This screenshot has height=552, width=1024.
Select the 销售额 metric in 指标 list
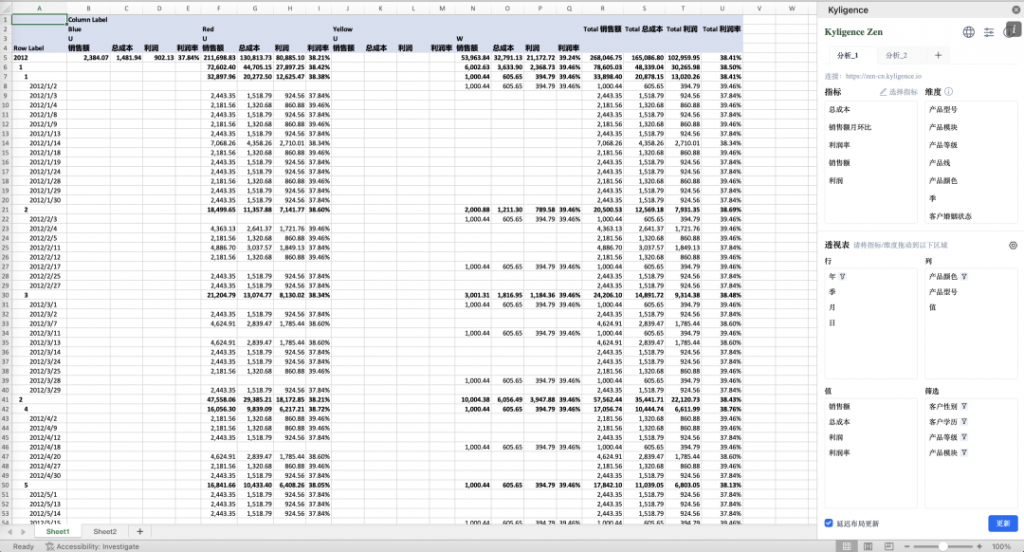click(x=840, y=163)
